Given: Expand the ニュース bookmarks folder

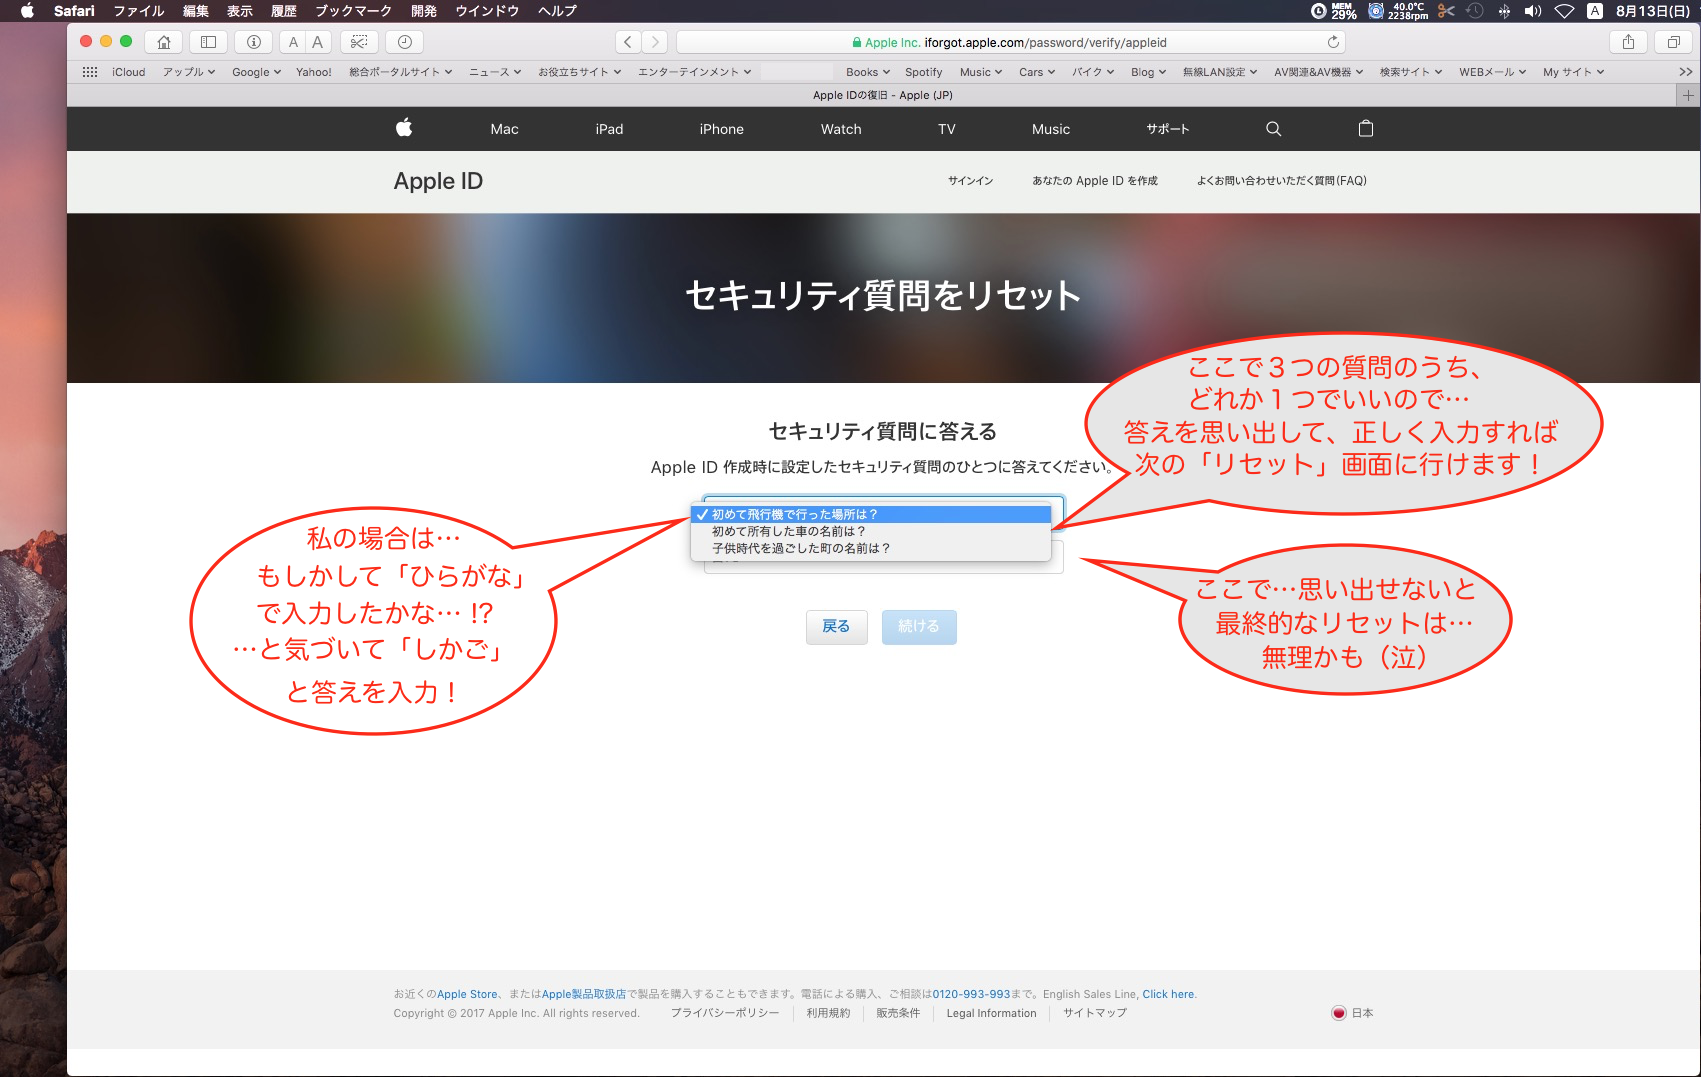Looking at the screenshot, I should 495,72.
